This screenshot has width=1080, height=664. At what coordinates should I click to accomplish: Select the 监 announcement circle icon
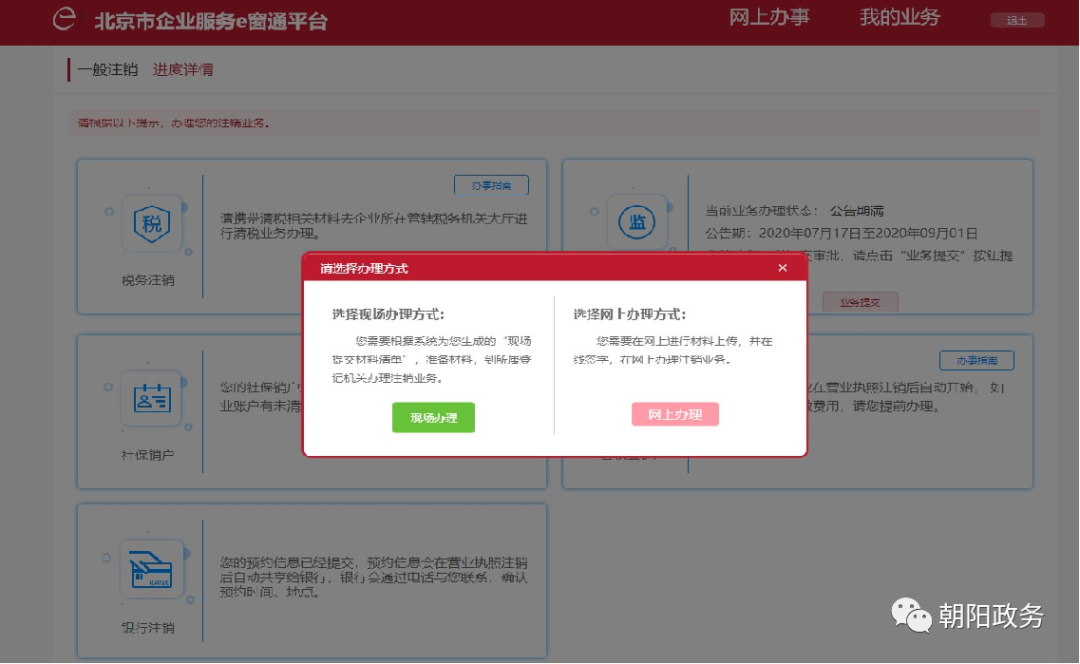pyautogui.click(x=637, y=222)
